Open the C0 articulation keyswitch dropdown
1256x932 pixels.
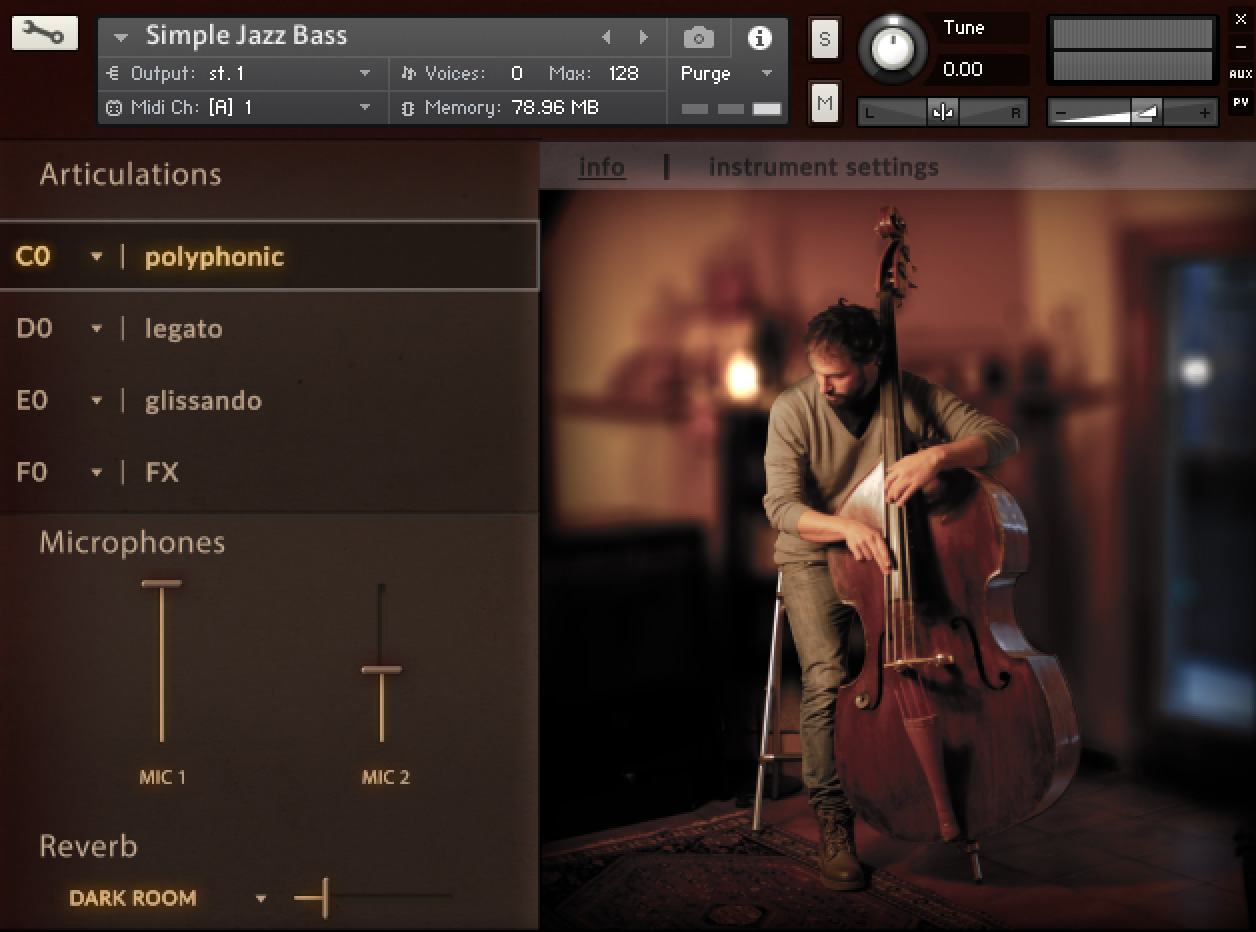tap(96, 256)
